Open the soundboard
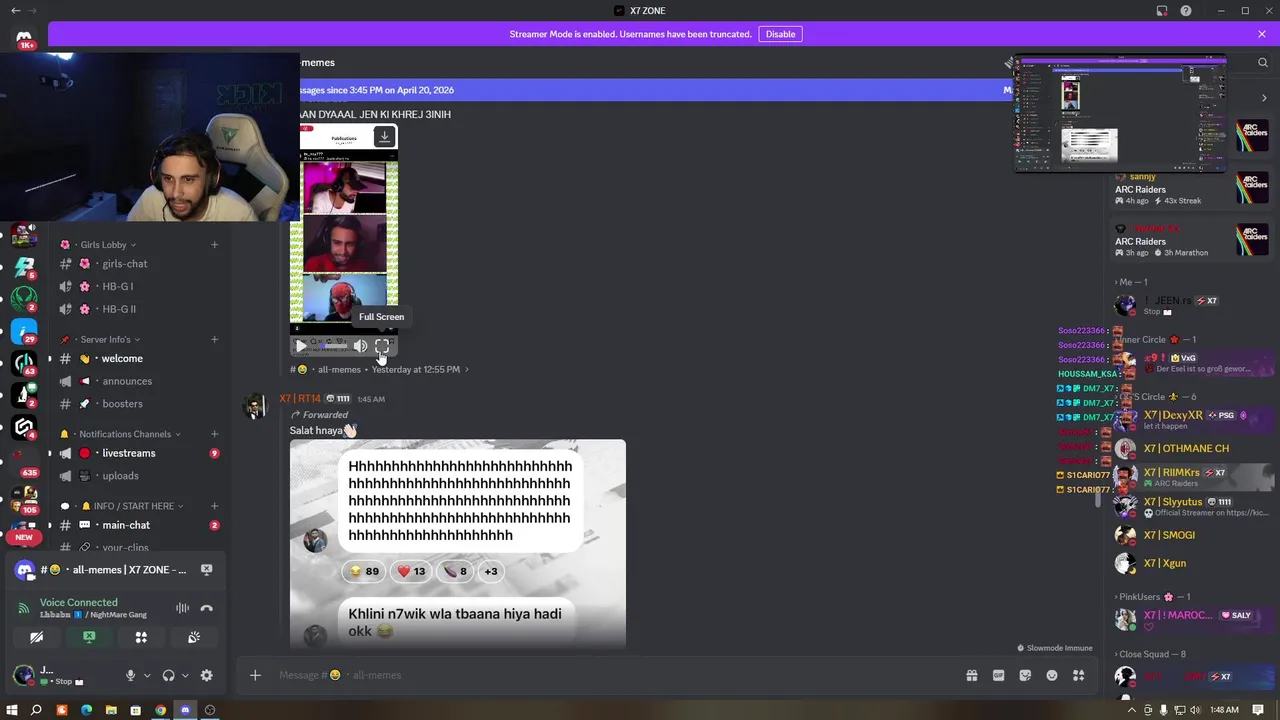Image resolution: width=1280 pixels, height=720 pixels. [x=194, y=637]
